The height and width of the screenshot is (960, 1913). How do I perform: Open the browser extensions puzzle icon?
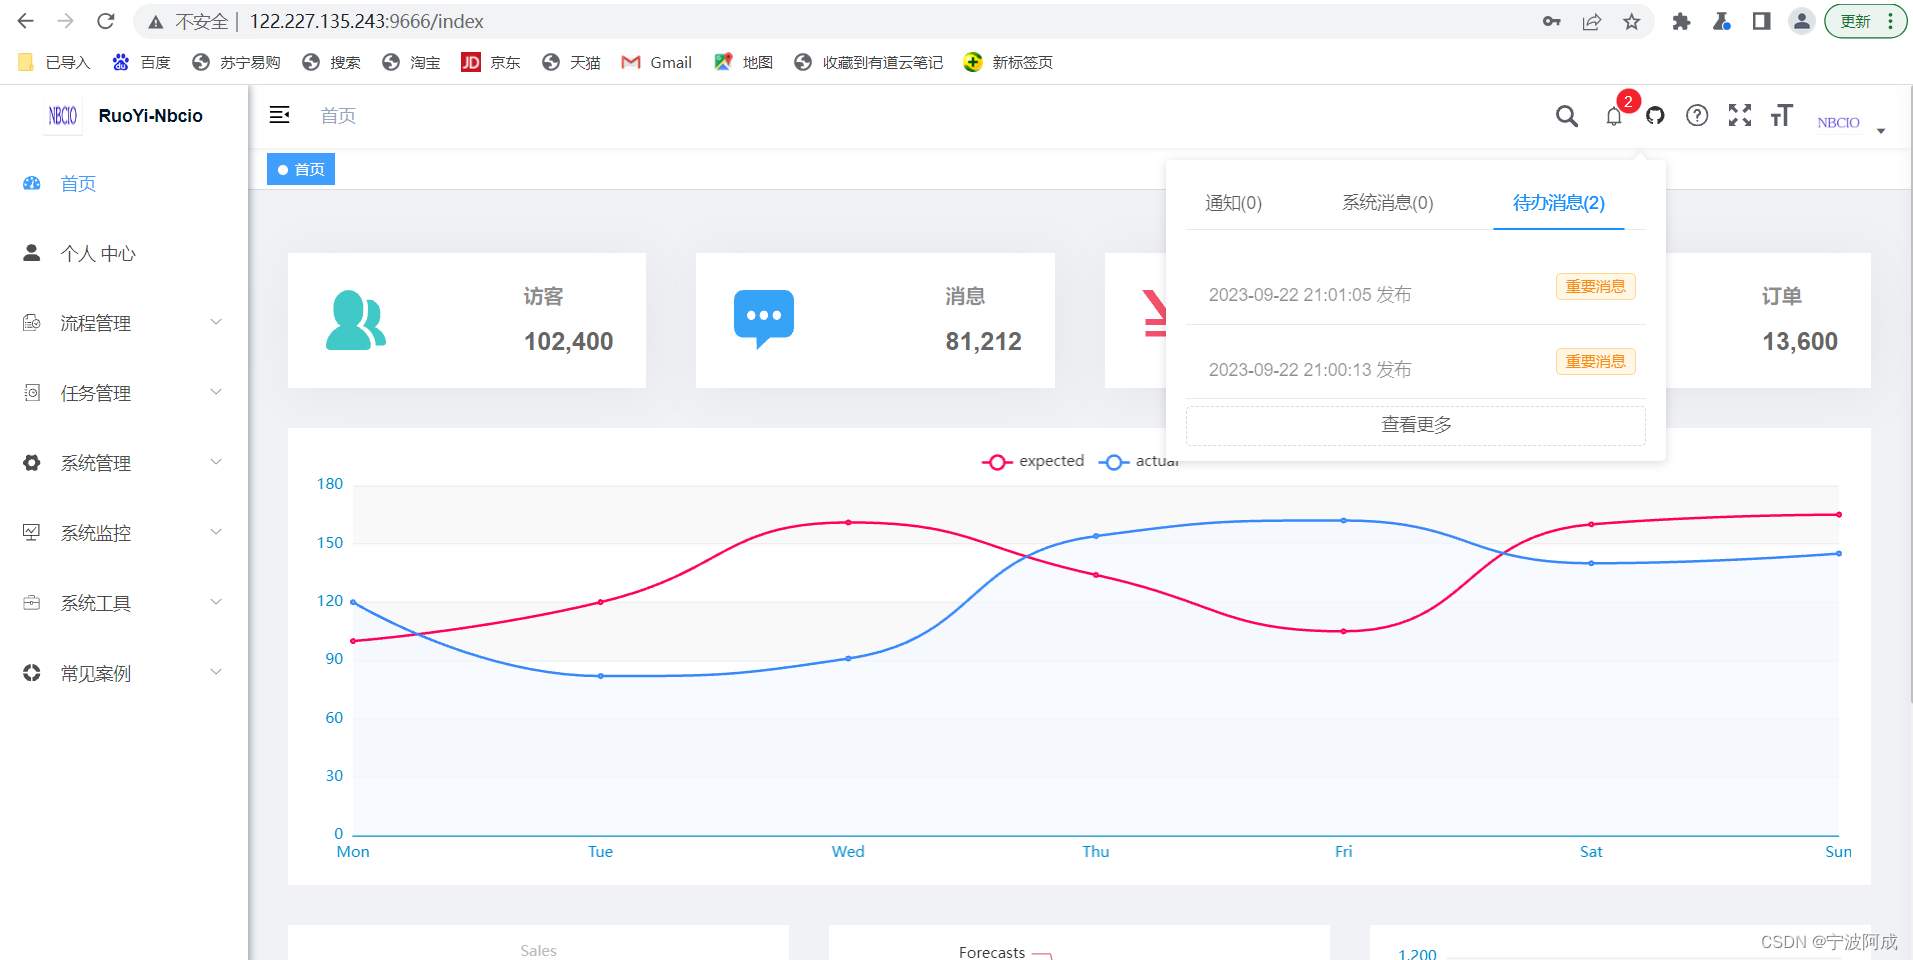[x=1681, y=21]
